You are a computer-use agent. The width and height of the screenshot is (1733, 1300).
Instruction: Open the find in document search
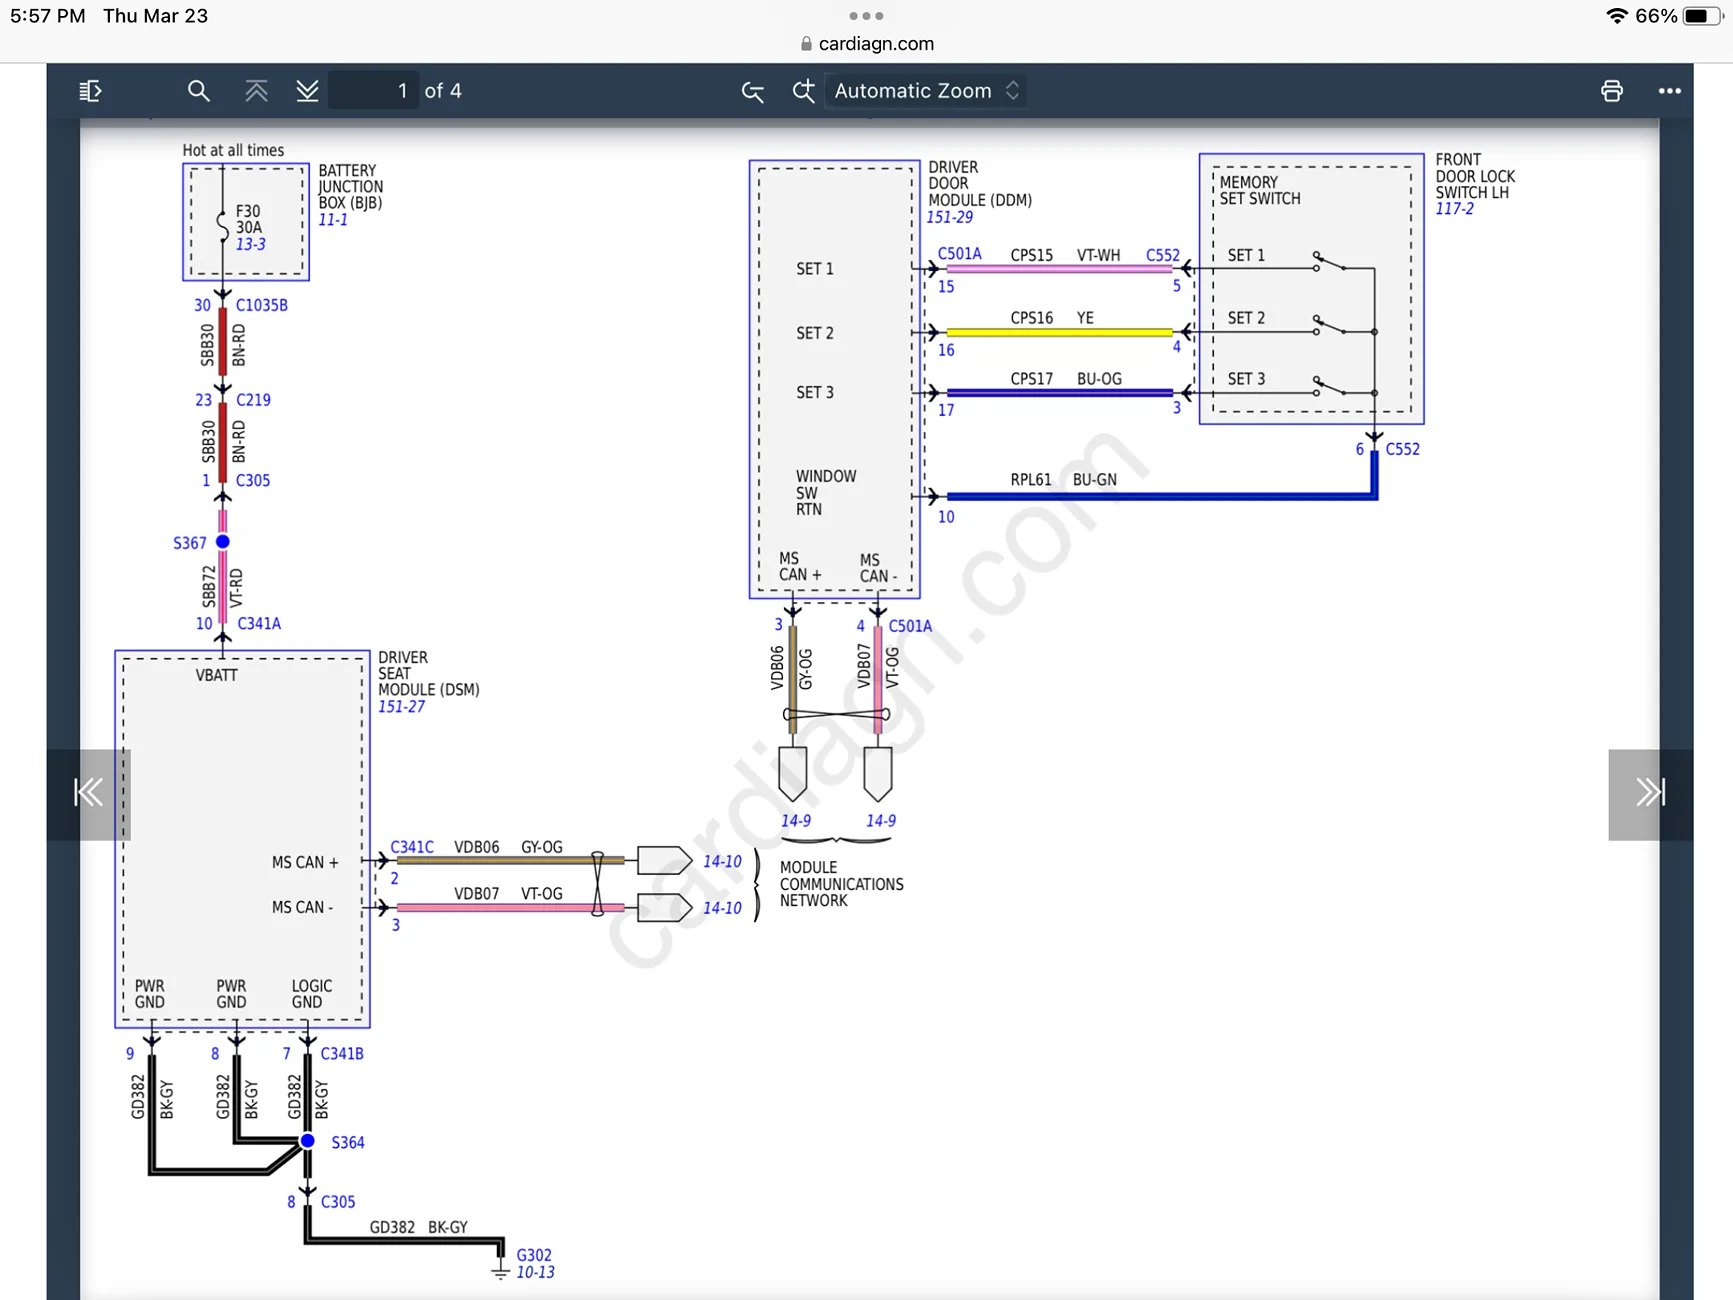point(198,91)
